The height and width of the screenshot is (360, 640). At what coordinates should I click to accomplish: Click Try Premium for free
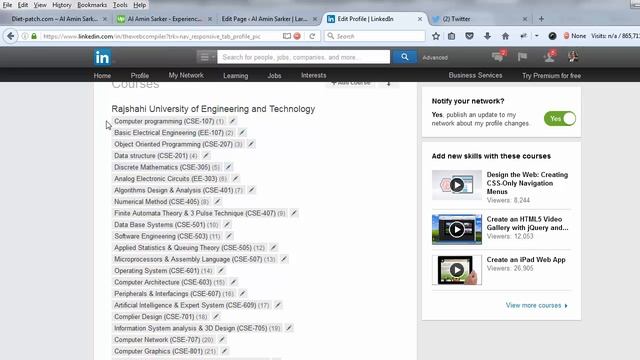coord(551,76)
